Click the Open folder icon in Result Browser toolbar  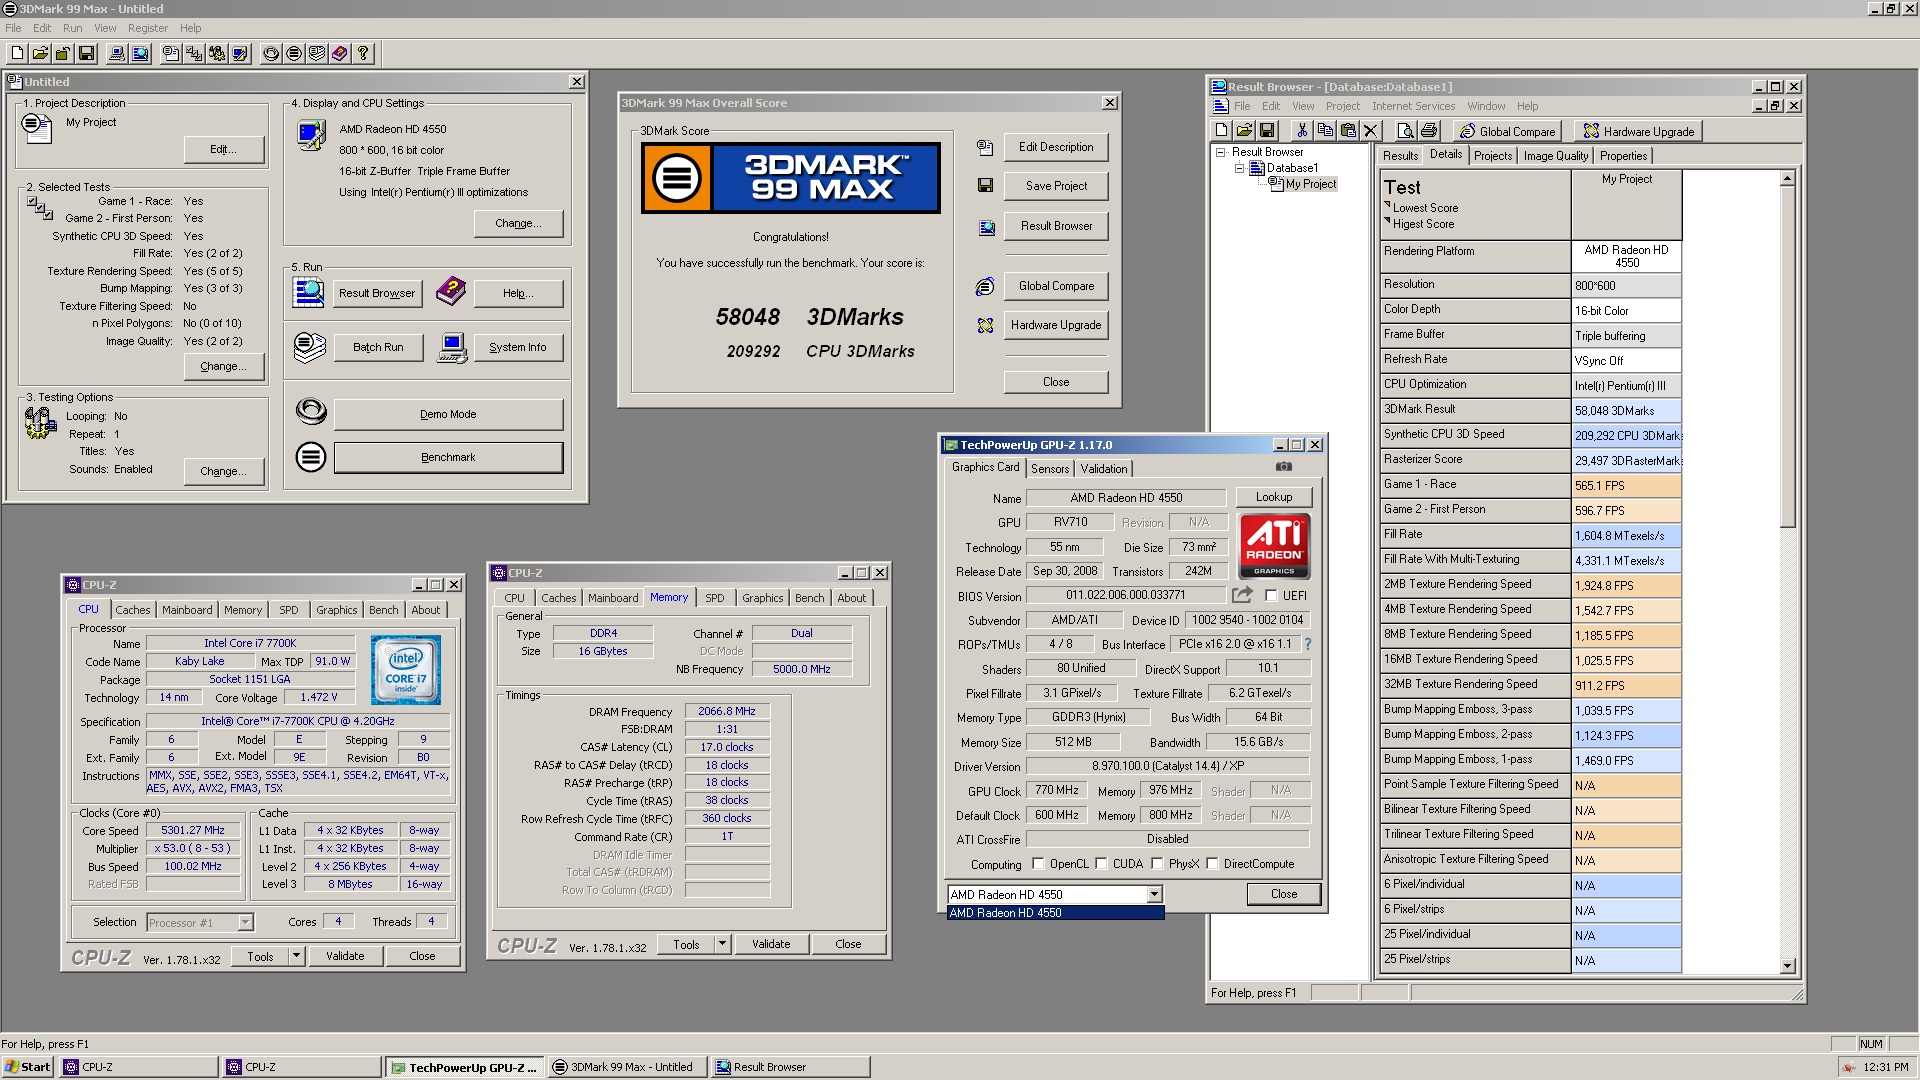[1244, 131]
